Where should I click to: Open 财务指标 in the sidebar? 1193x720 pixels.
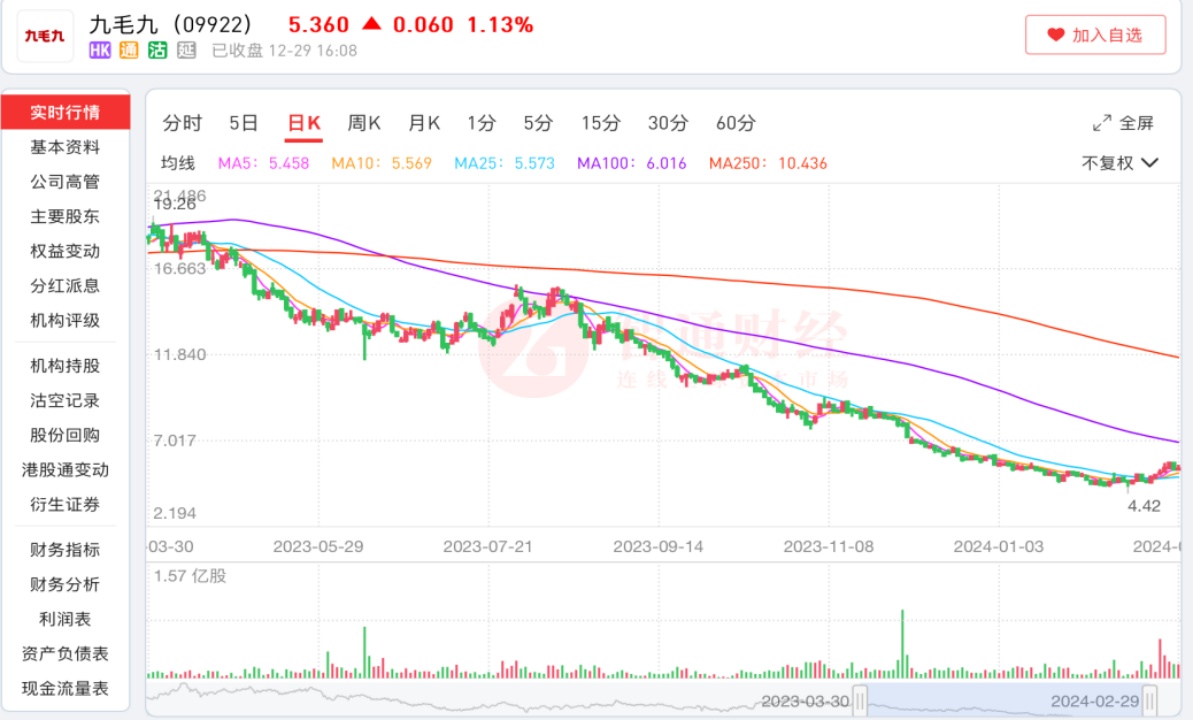click(x=65, y=549)
